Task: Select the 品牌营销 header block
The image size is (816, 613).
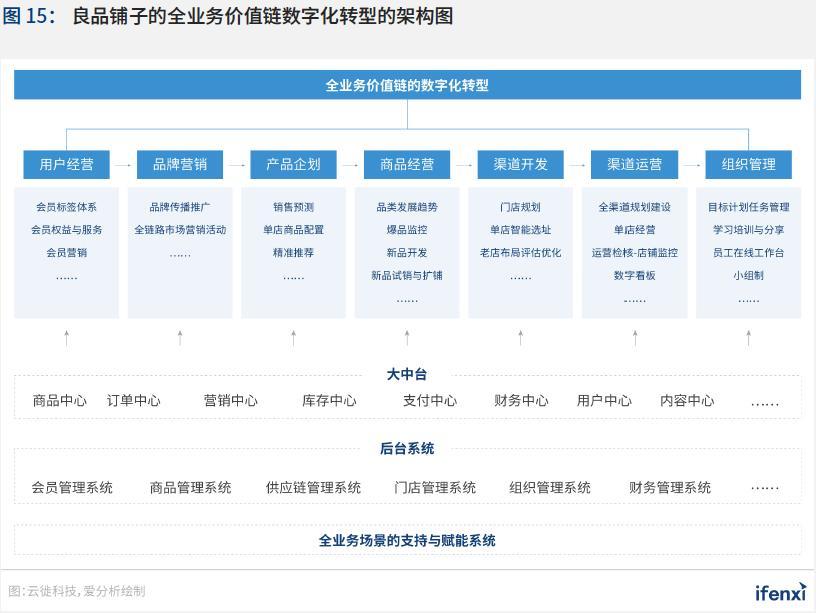Action: tap(180, 164)
